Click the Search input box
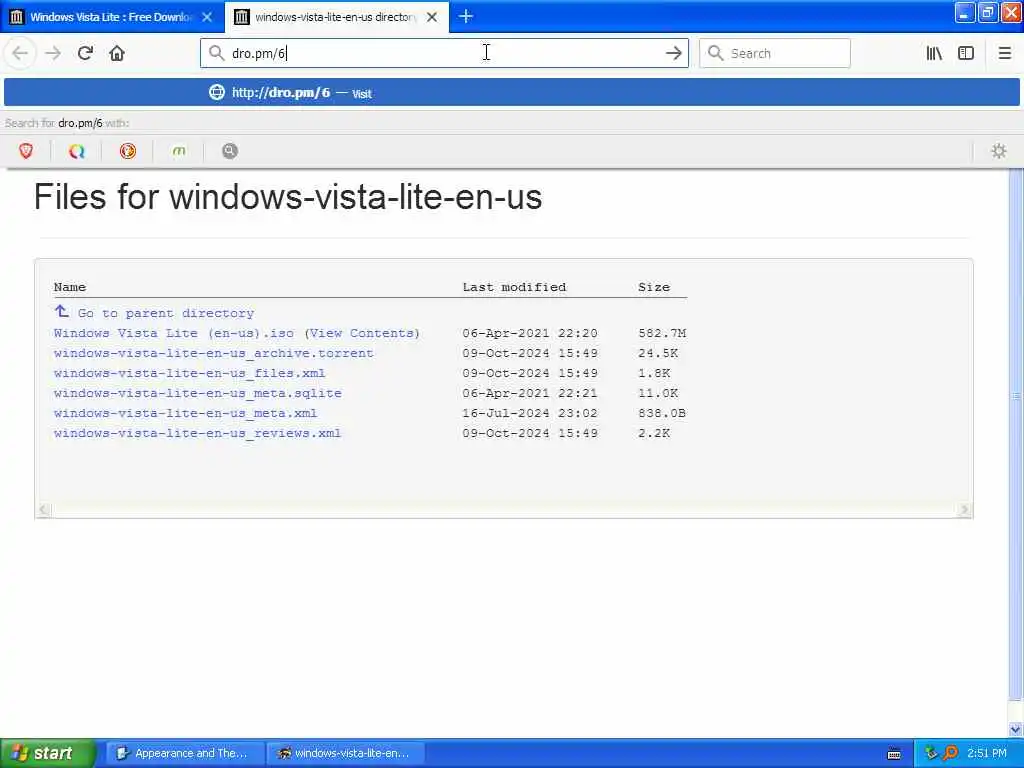 pos(775,53)
